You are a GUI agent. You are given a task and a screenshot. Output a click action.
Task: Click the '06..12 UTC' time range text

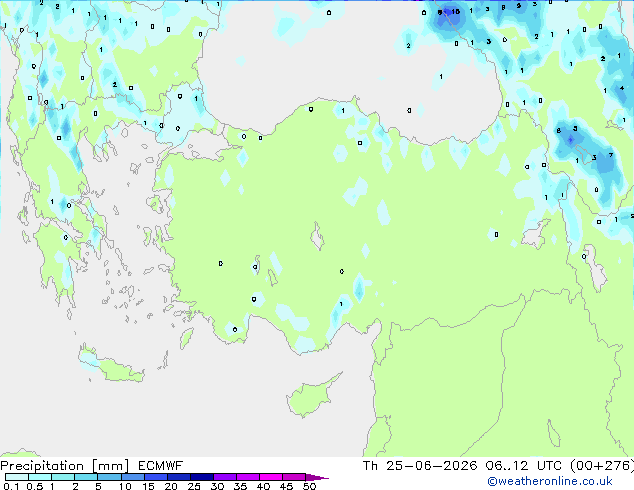pos(524,466)
